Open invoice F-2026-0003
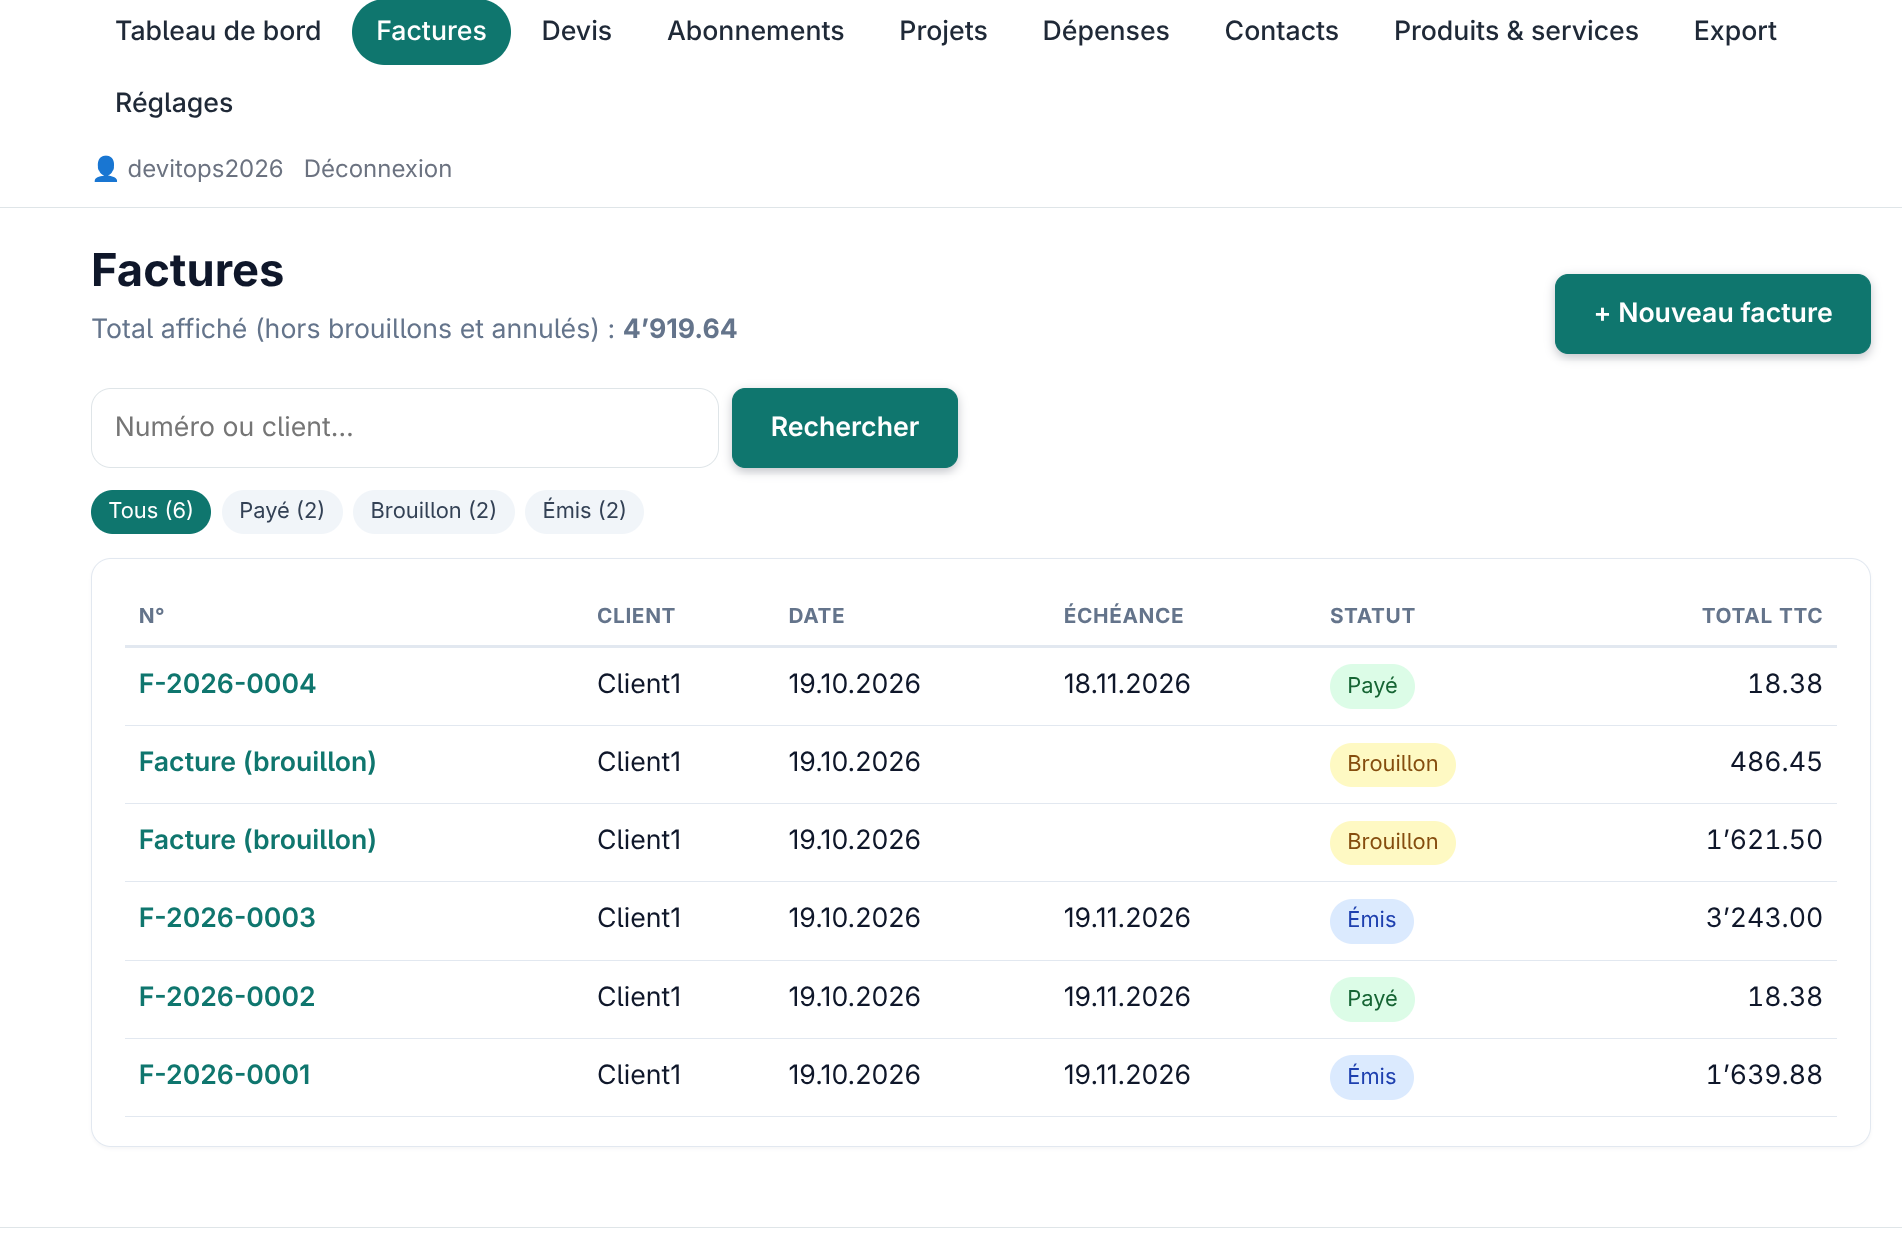This screenshot has height=1243, width=1902. [227, 918]
